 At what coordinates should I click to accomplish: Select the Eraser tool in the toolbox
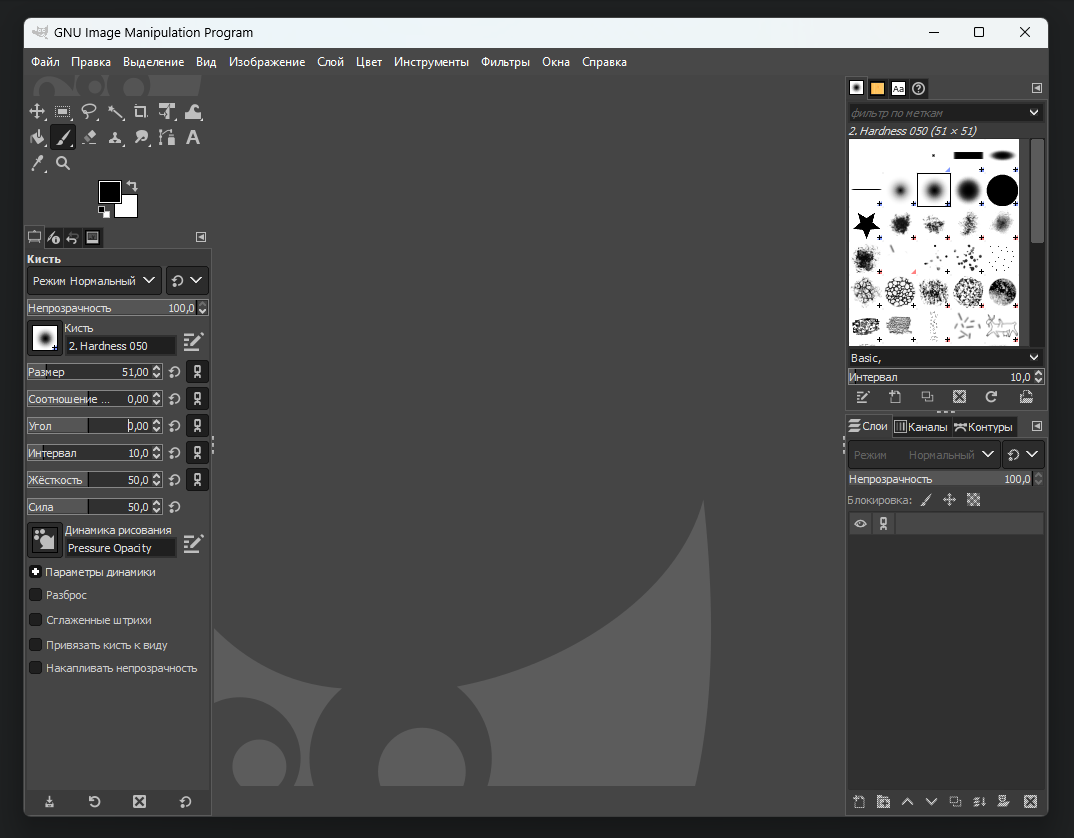pos(89,137)
